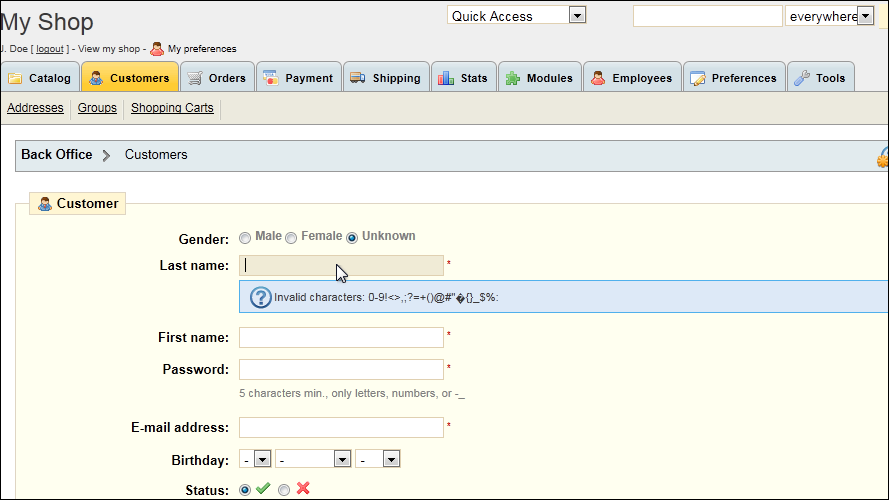Click the Preferences pencil icon
The height and width of the screenshot is (500, 889).
tap(698, 78)
